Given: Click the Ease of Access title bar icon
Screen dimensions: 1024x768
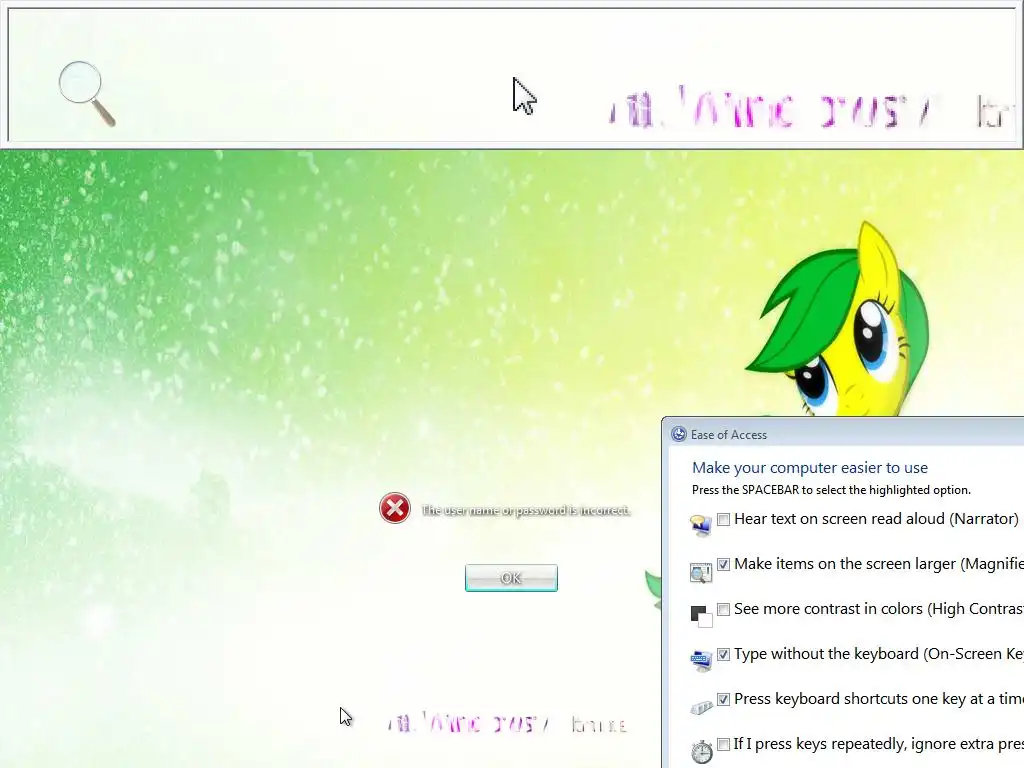Looking at the screenshot, I should point(679,434).
